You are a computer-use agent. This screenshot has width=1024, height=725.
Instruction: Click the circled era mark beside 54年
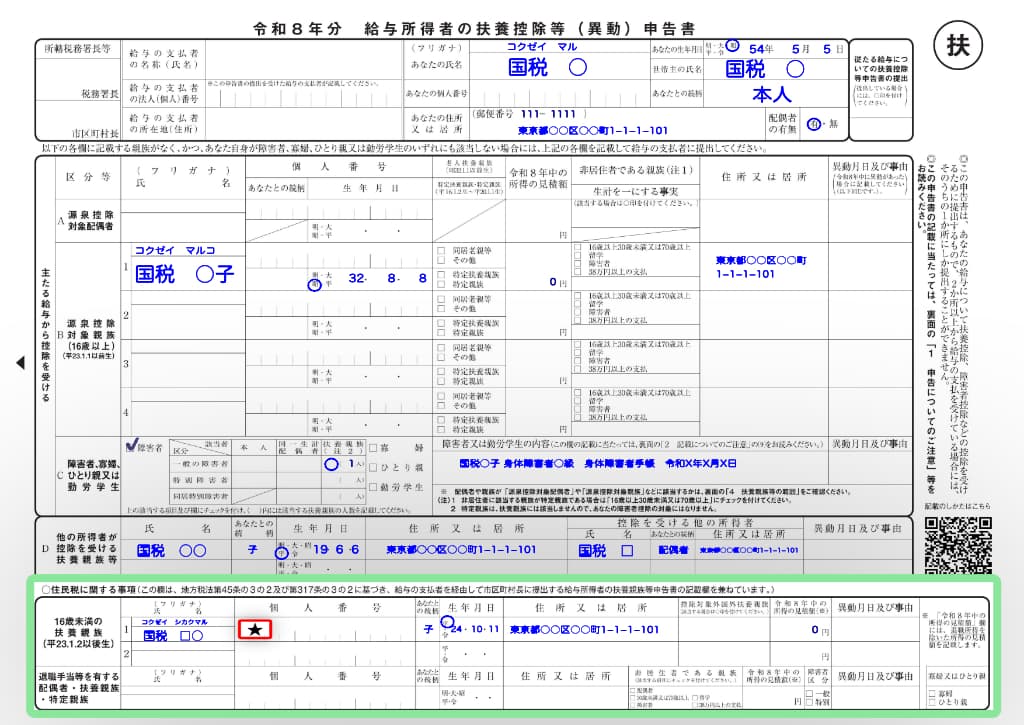click(x=732, y=45)
